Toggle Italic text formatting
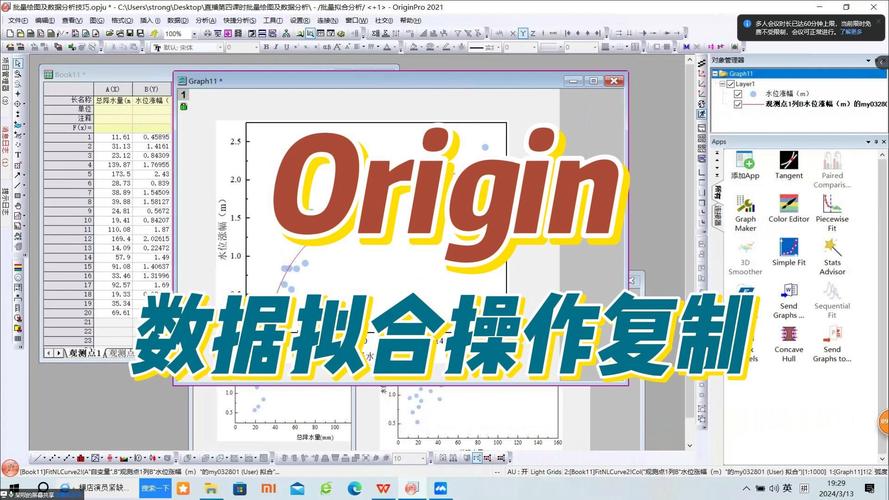The width and height of the screenshot is (889, 500). pyautogui.click(x=276, y=48)
